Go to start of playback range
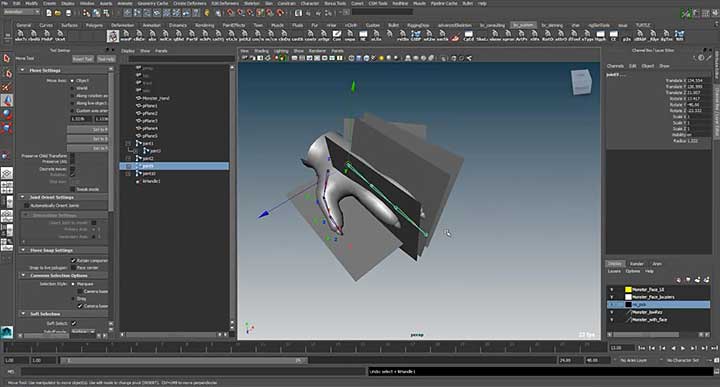Viewport: 720px width, 387px height. (x=642, y=348)
